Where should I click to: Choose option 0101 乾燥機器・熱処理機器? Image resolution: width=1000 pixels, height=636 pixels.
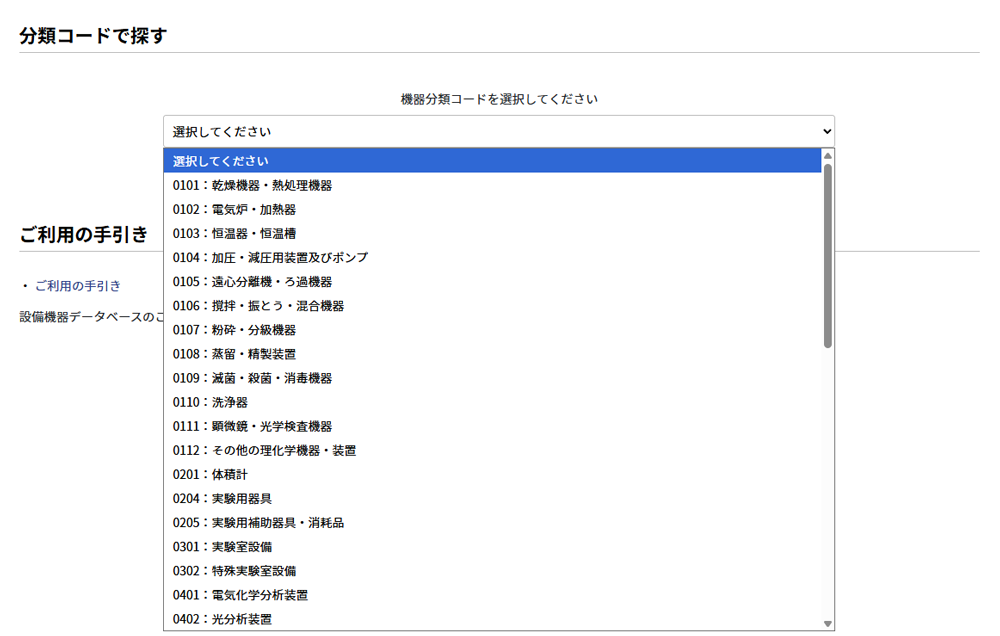tap(492, 185)
